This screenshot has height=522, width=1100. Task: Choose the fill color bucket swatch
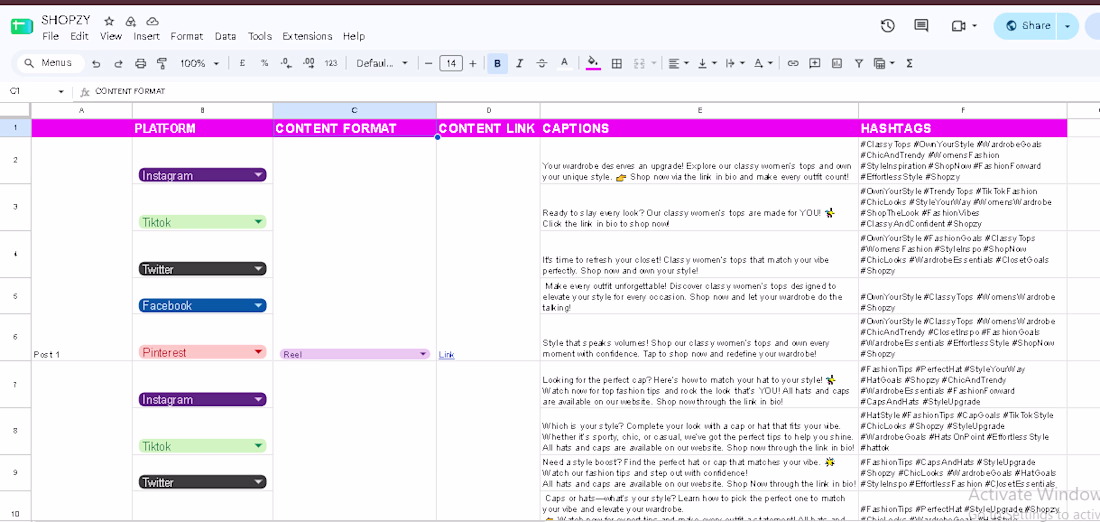pyautogui.click(x=593, y=63)
